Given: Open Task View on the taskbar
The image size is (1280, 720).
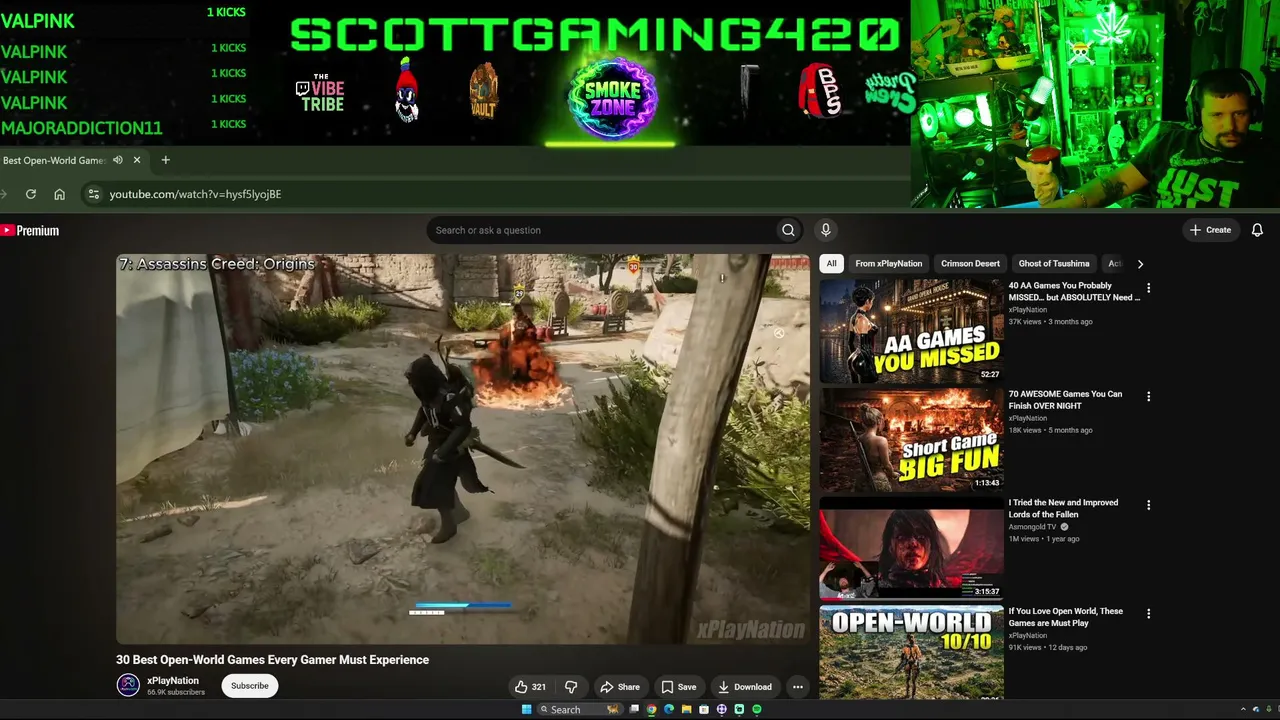Looking at the screenshot, I should click(x=634, y=709).
